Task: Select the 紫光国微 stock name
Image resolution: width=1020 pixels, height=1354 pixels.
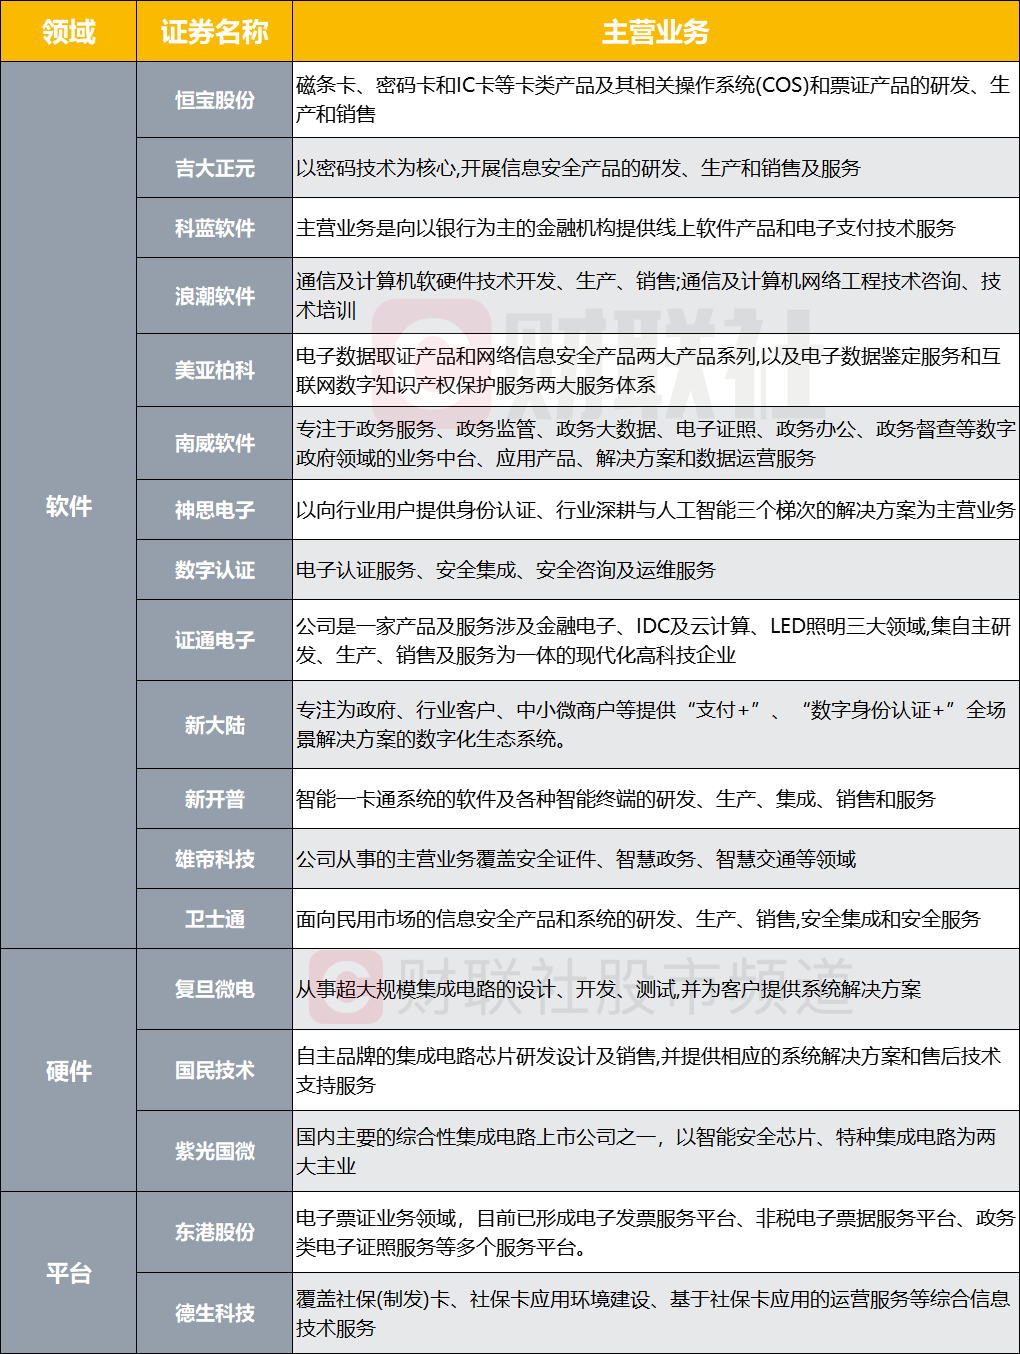Action: (x=214, y=1151)
